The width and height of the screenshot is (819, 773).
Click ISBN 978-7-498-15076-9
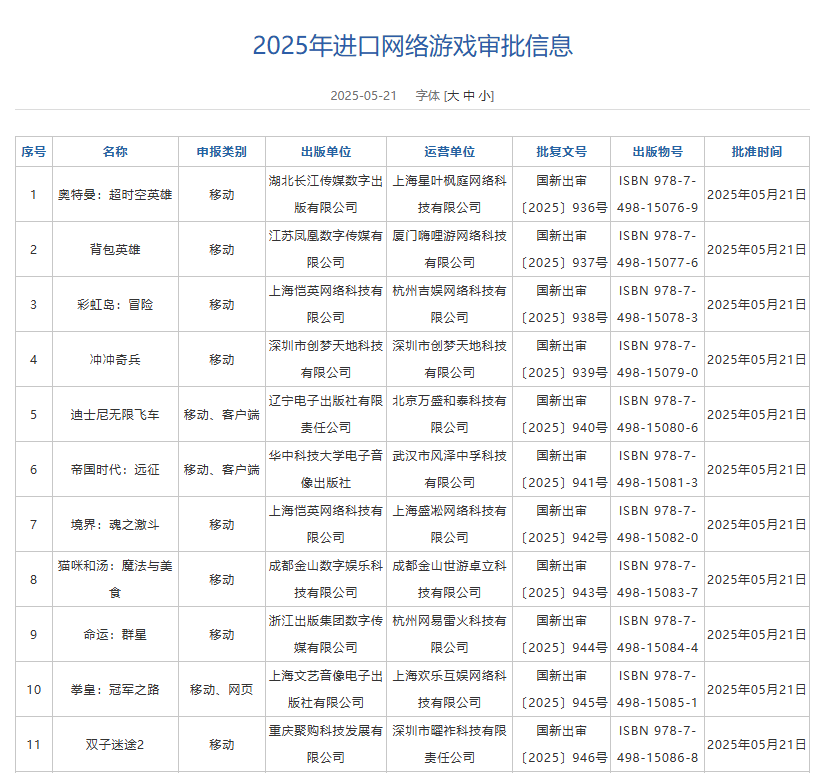657,194
